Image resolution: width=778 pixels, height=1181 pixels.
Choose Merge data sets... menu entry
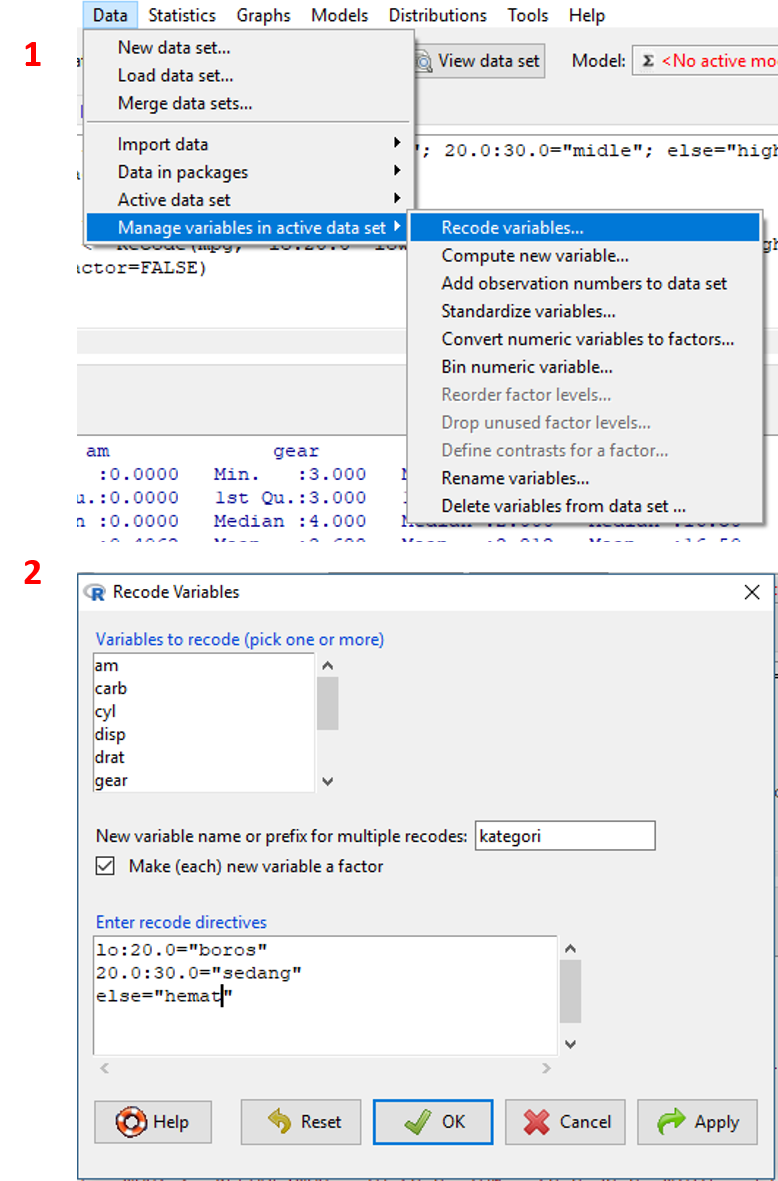tap(249, 104)
